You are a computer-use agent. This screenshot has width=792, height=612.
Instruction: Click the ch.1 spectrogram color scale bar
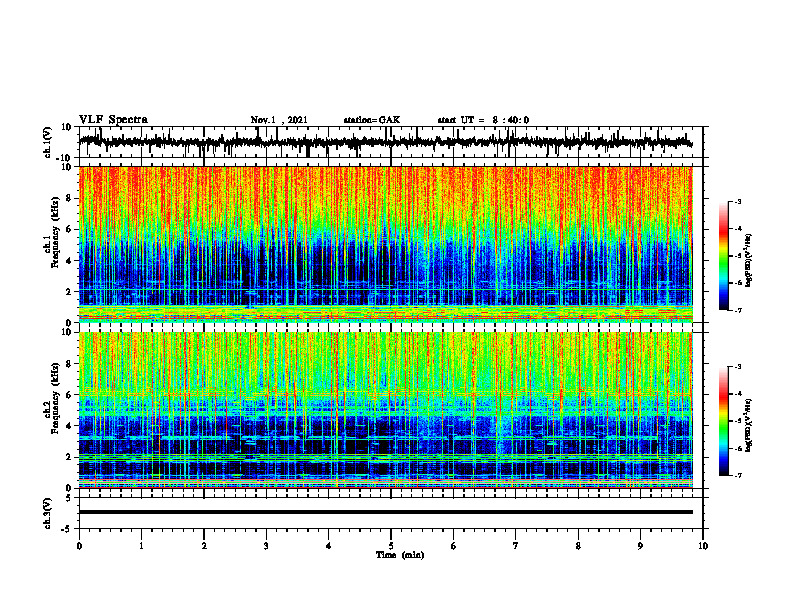pyautogui.click(x=724, y=256)
